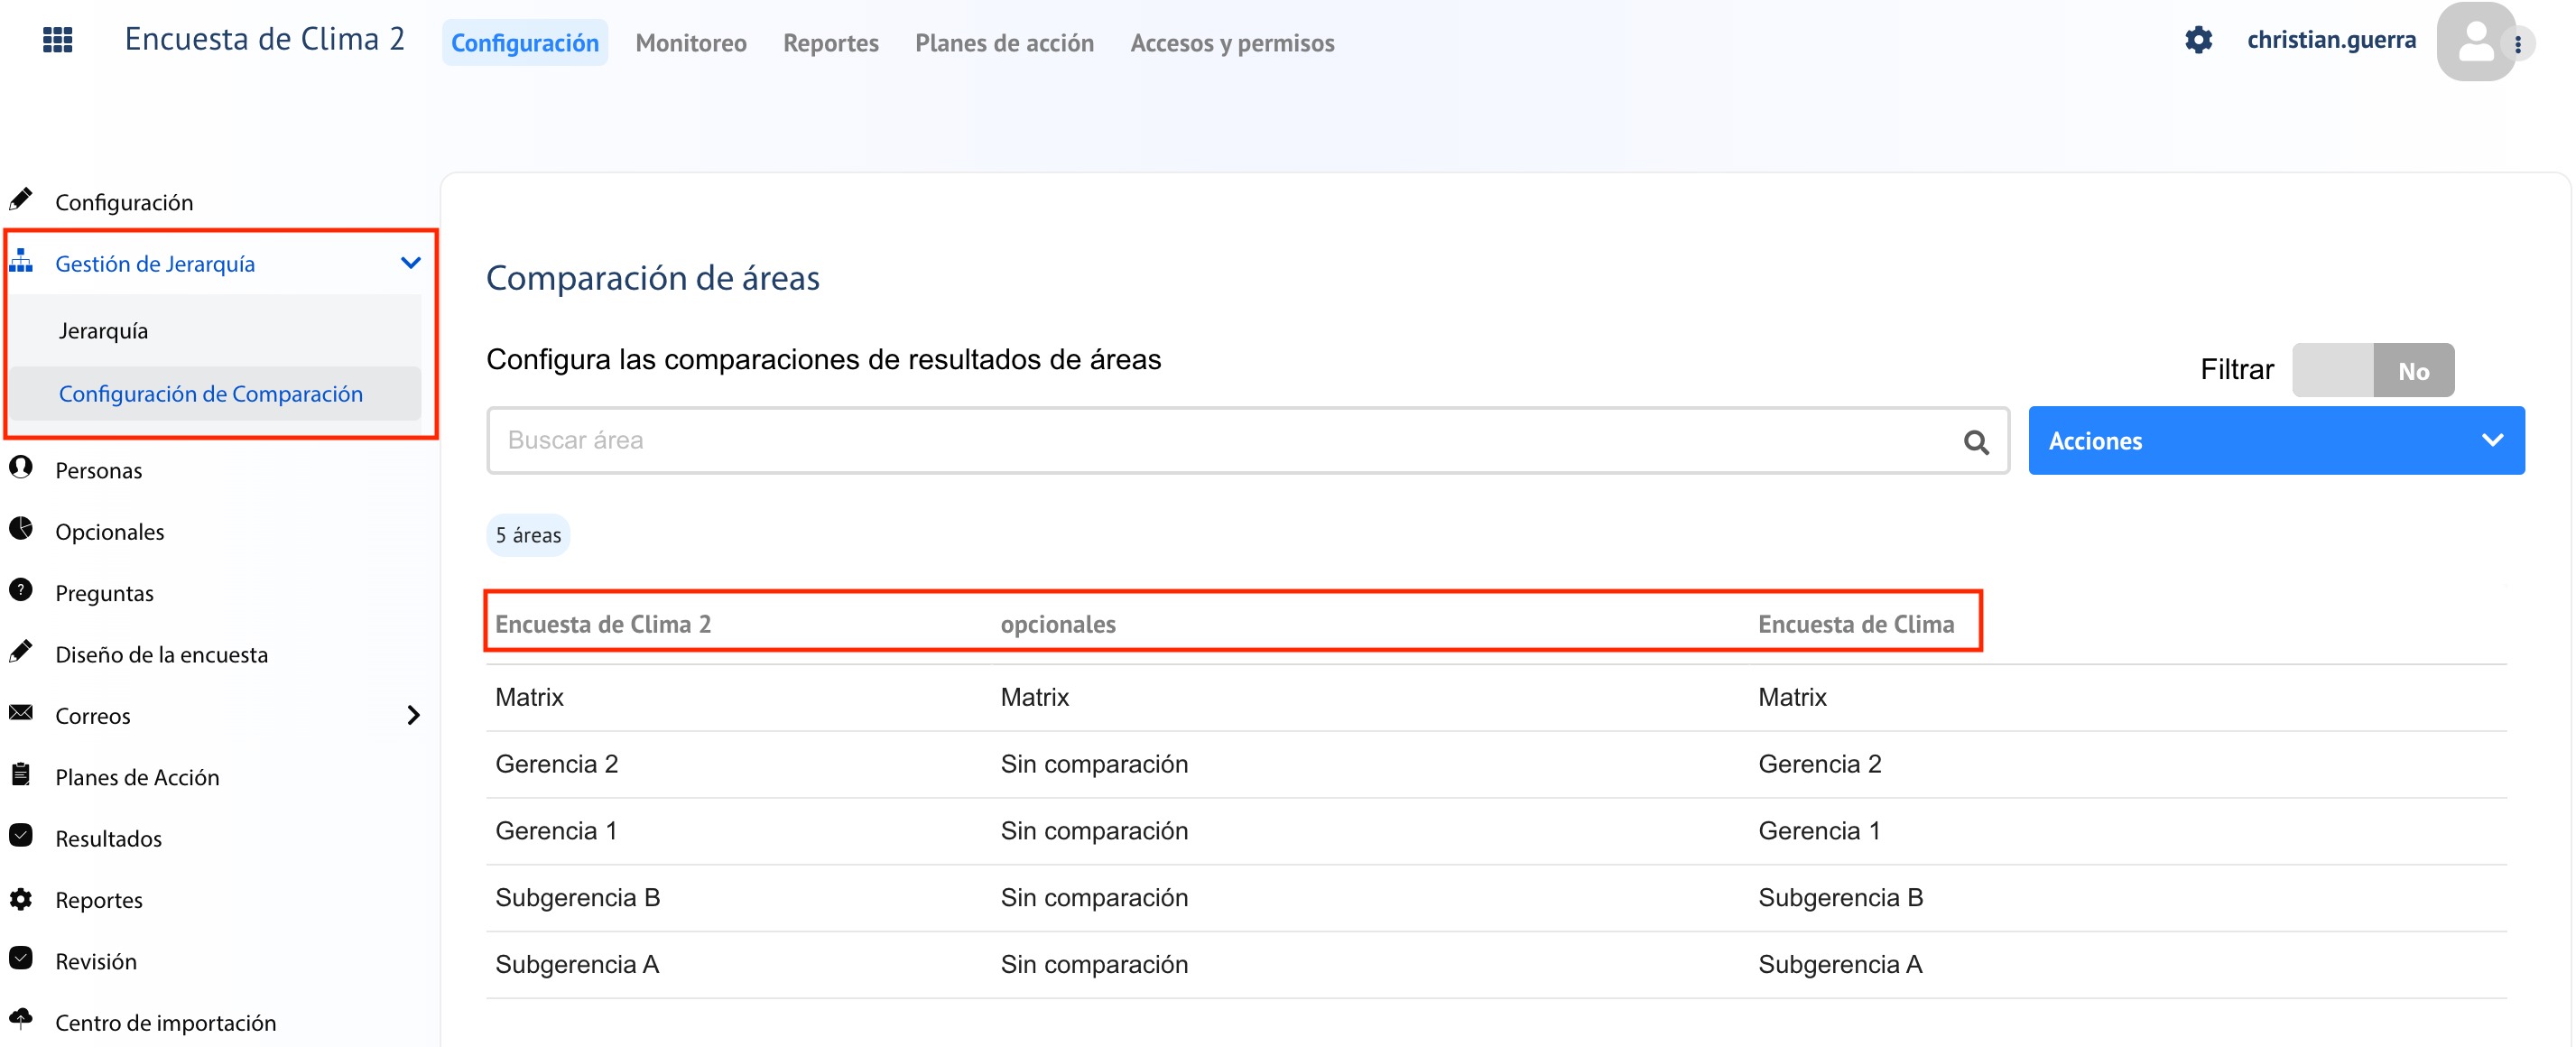Open the Accesos y permisos tab
Viewport: 2576px width, 1047px height.
pos(1232,43)
